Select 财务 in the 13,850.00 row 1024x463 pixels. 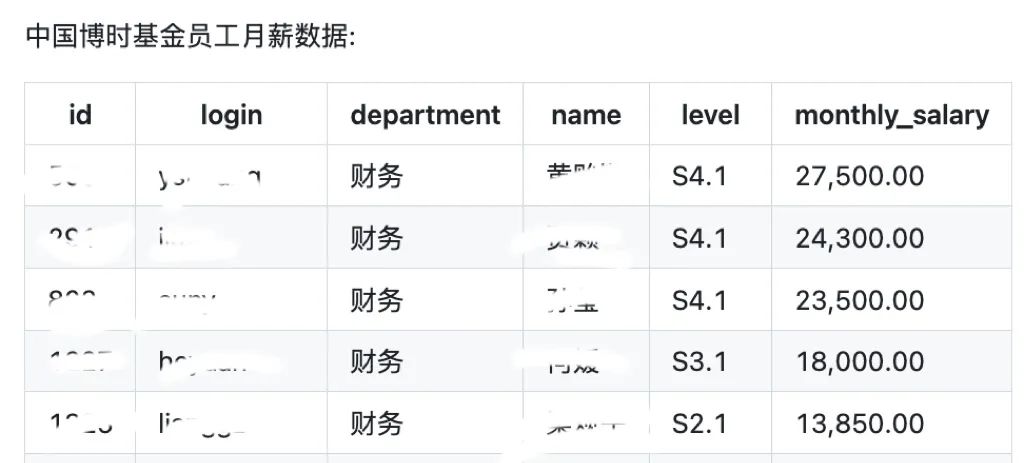[376, 424]
